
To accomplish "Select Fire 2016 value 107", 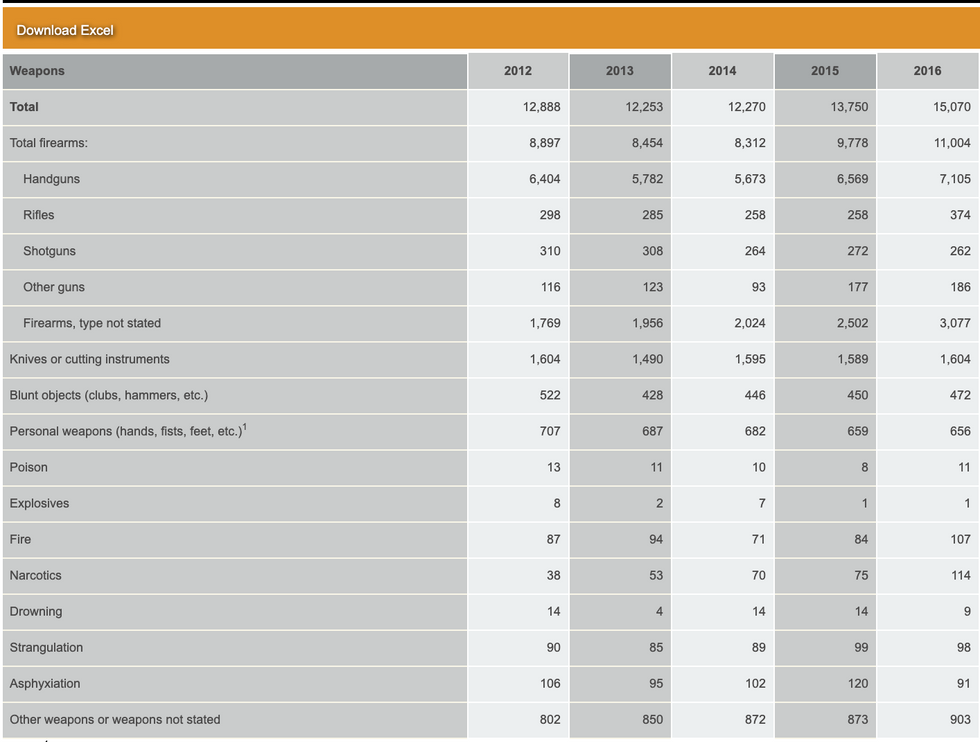I will (x=961, y=539).
